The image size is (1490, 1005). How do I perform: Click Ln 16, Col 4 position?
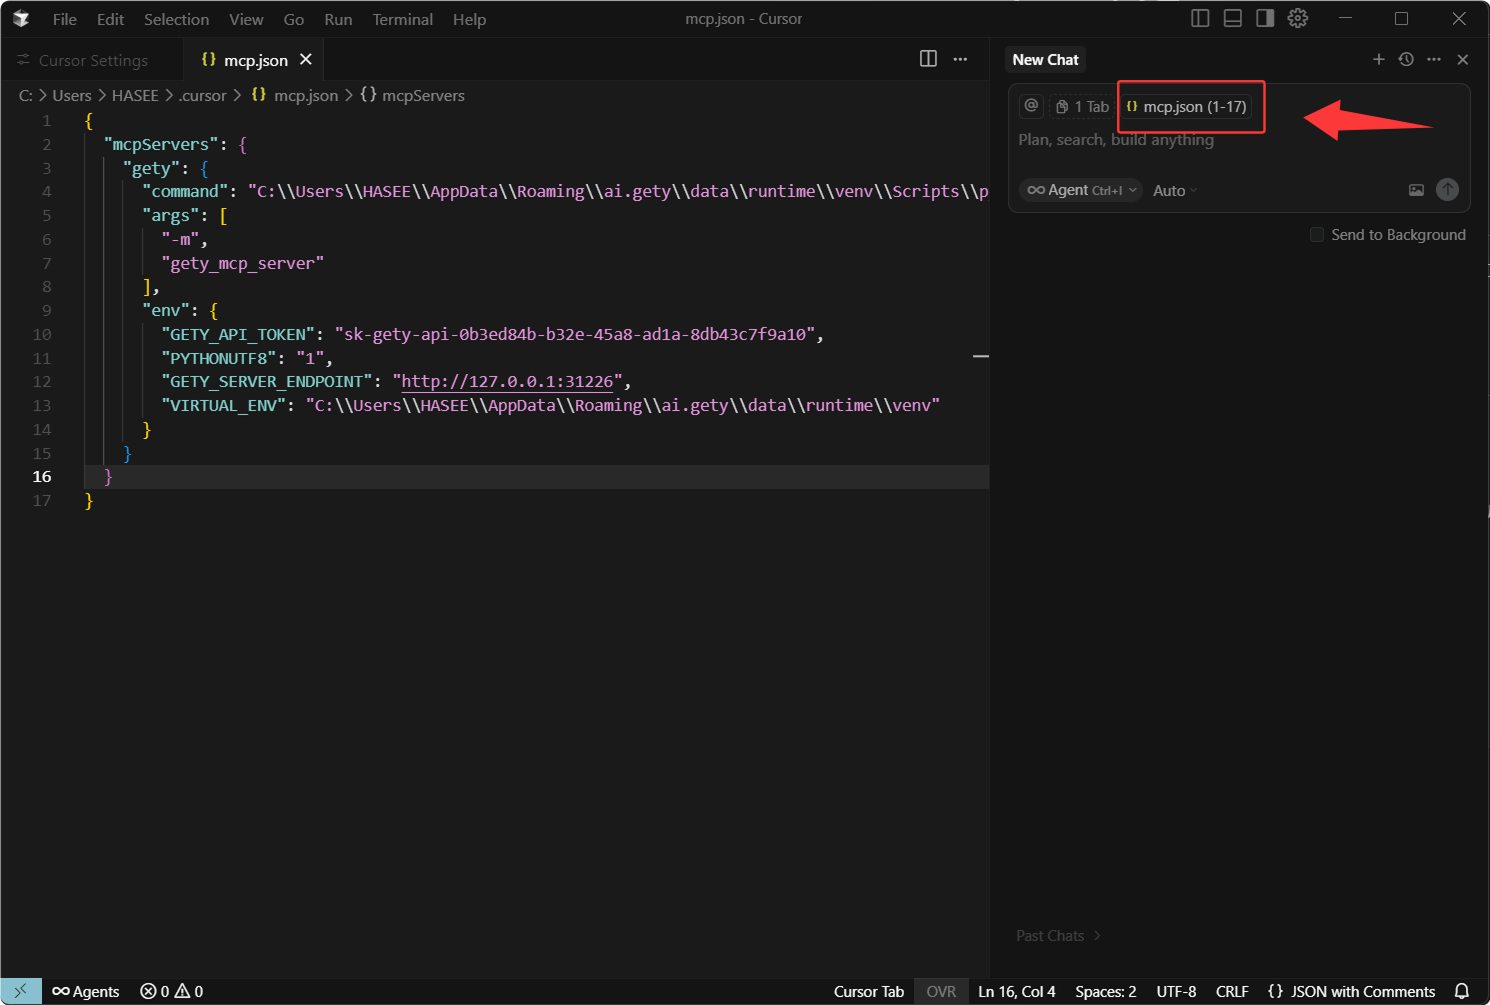(x=1017, y=991)
